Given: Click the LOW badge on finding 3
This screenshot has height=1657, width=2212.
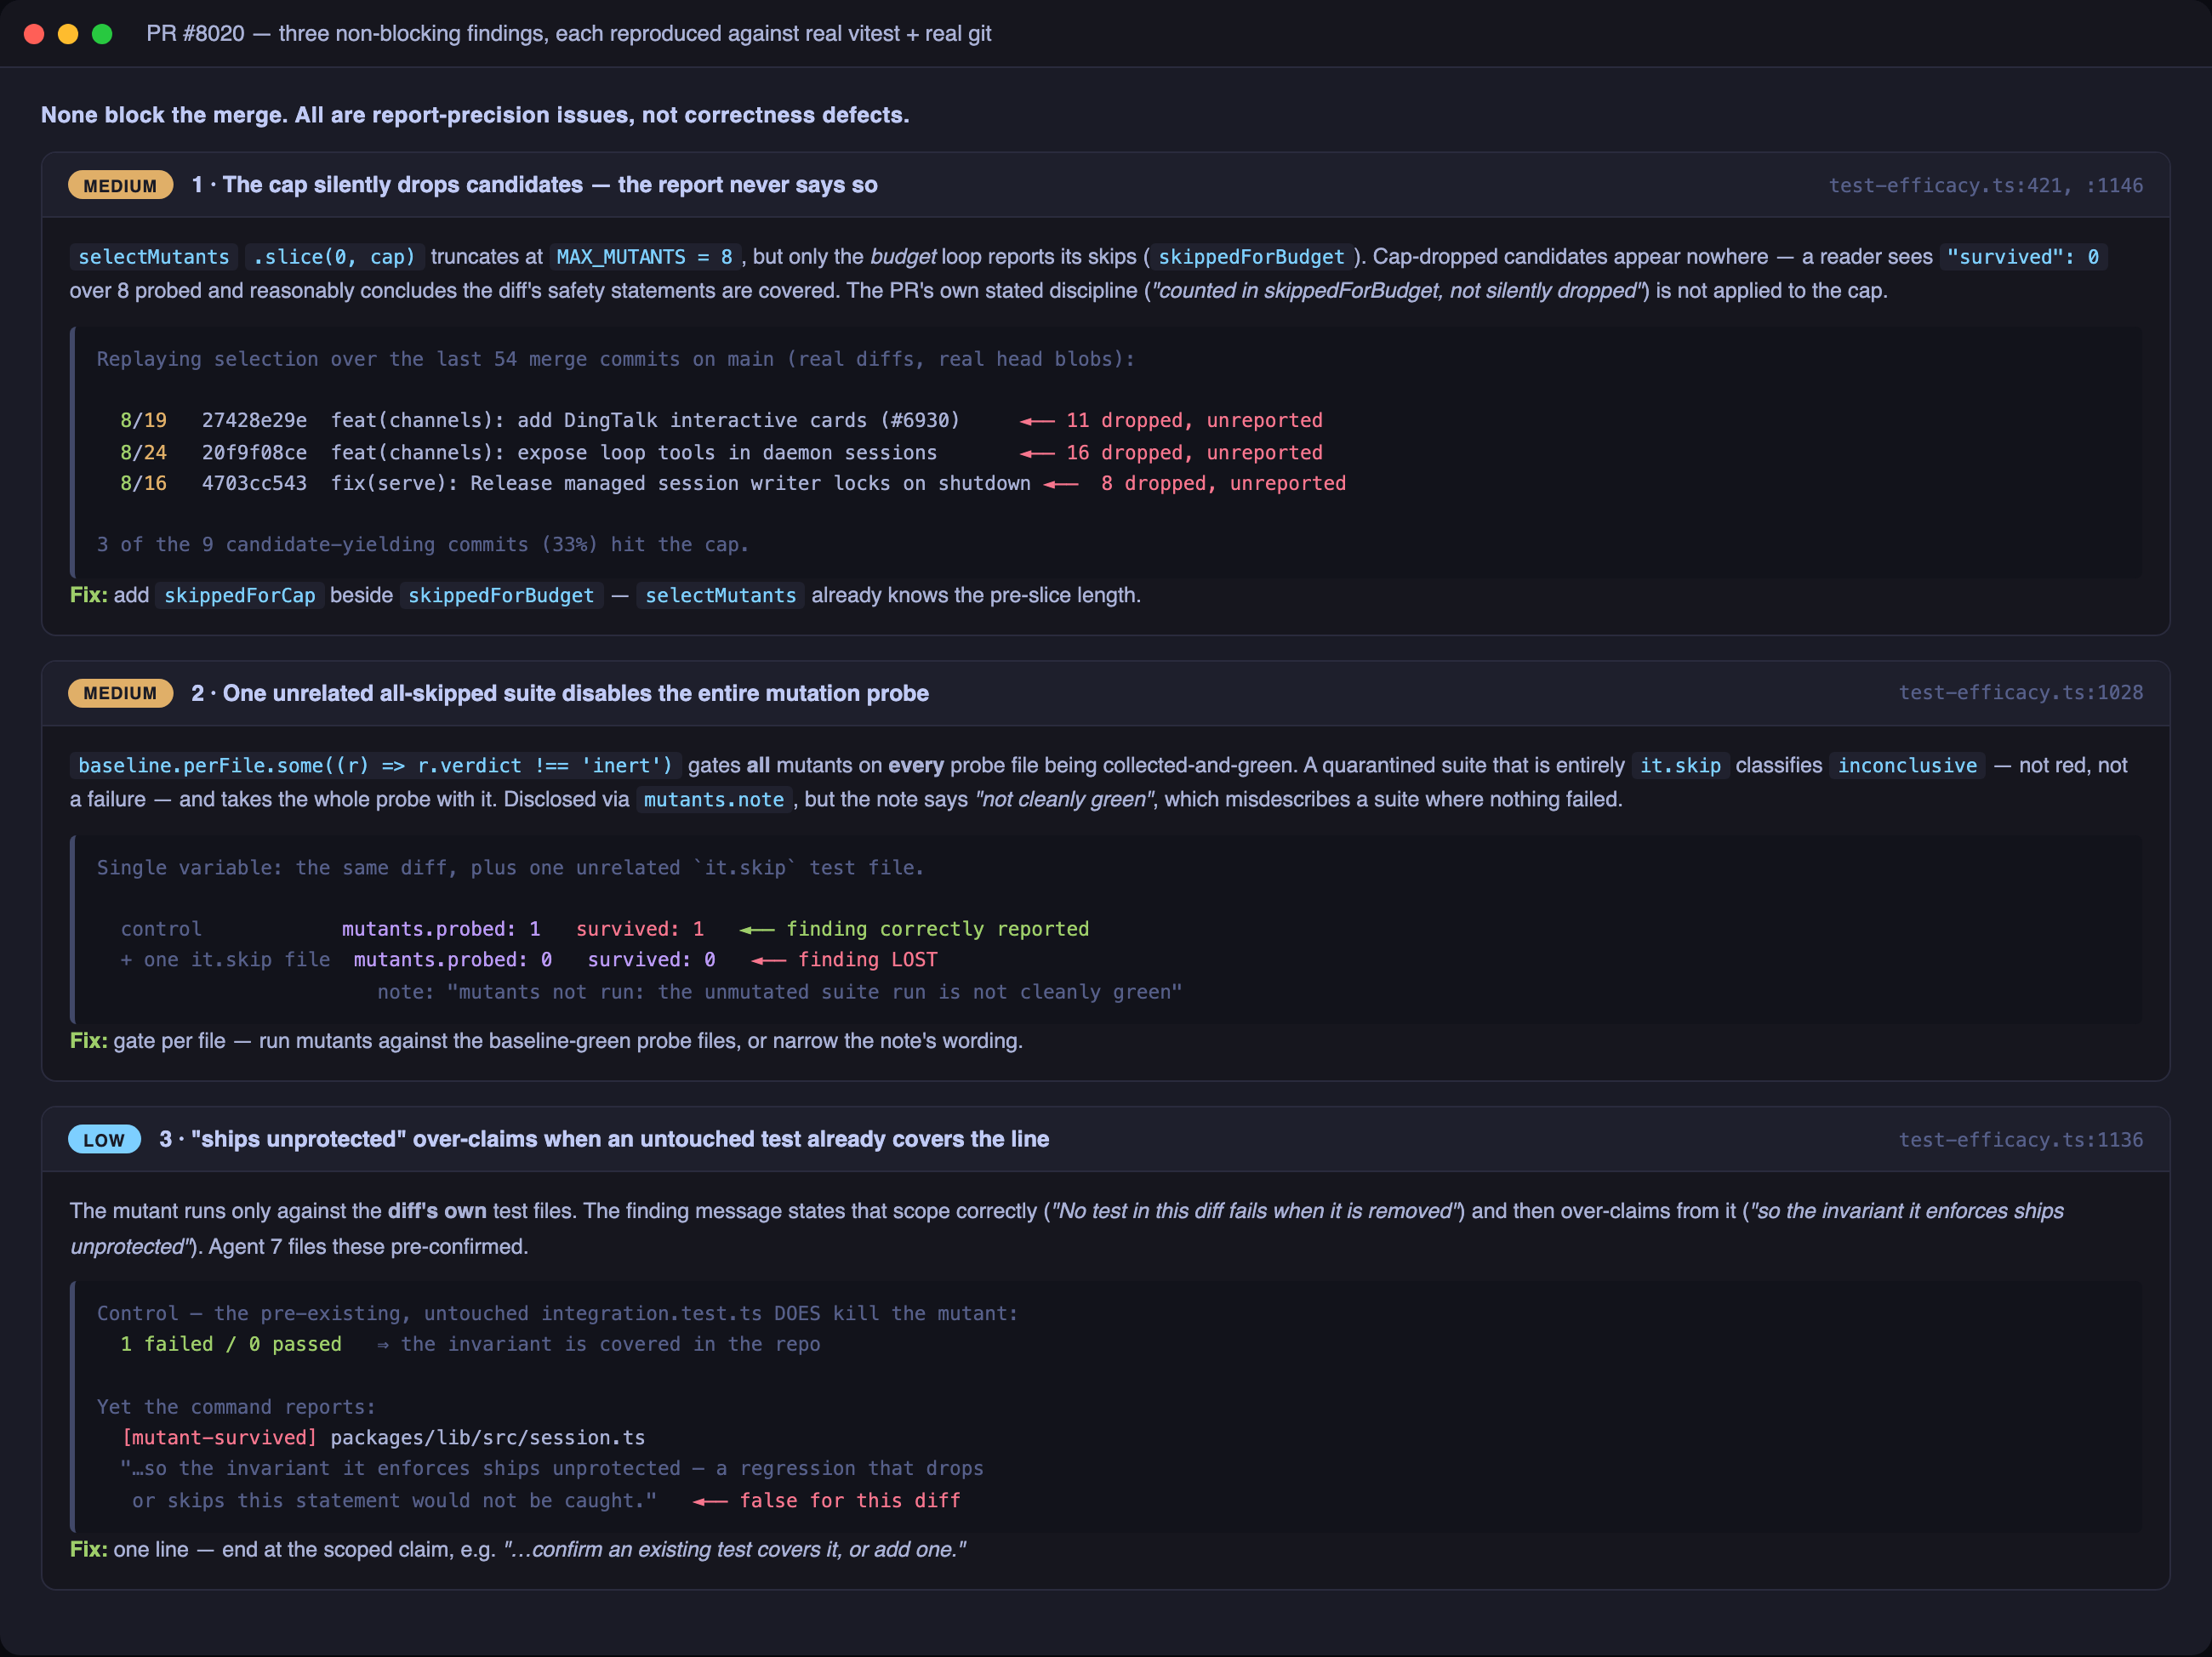Looking at the screenshot, I should (104, 1140).
